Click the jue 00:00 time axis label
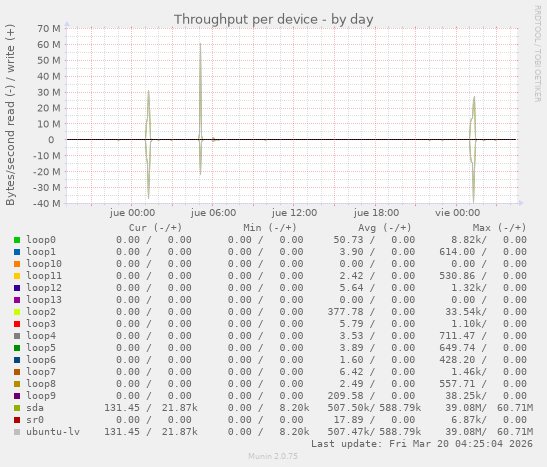Screen dimensions: 547x467 coord(132,213)
